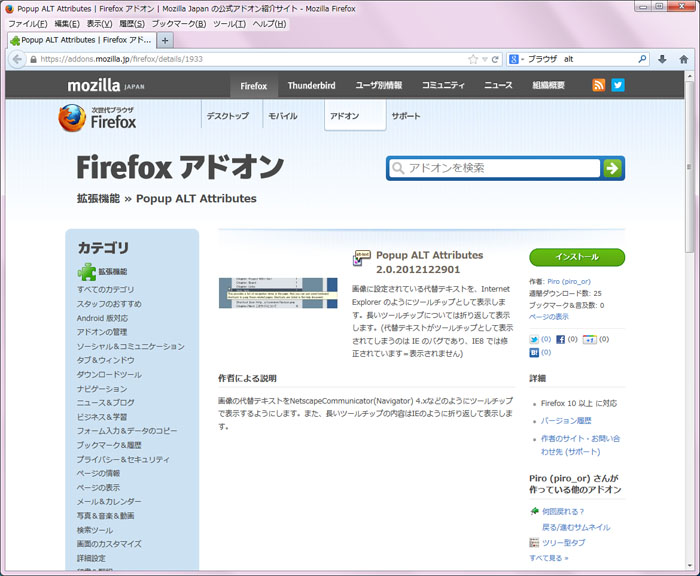700x576 pixels.
Task: Click the すべて見る link
Action: click(x=549, y=558)
